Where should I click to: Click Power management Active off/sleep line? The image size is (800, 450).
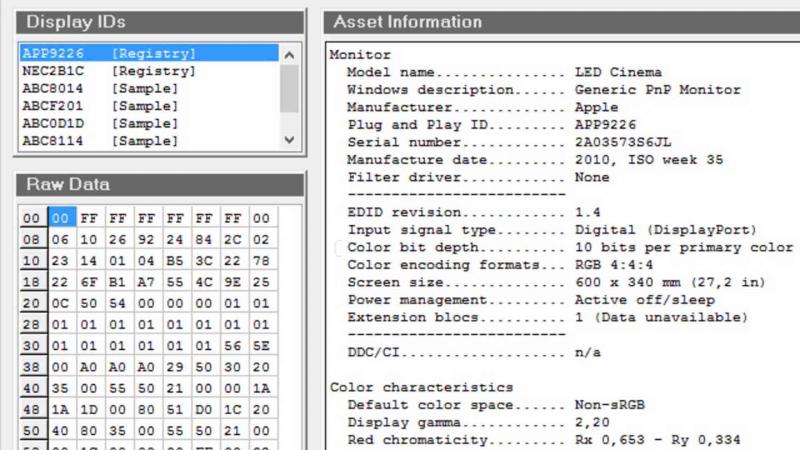[x=531, y=299]
